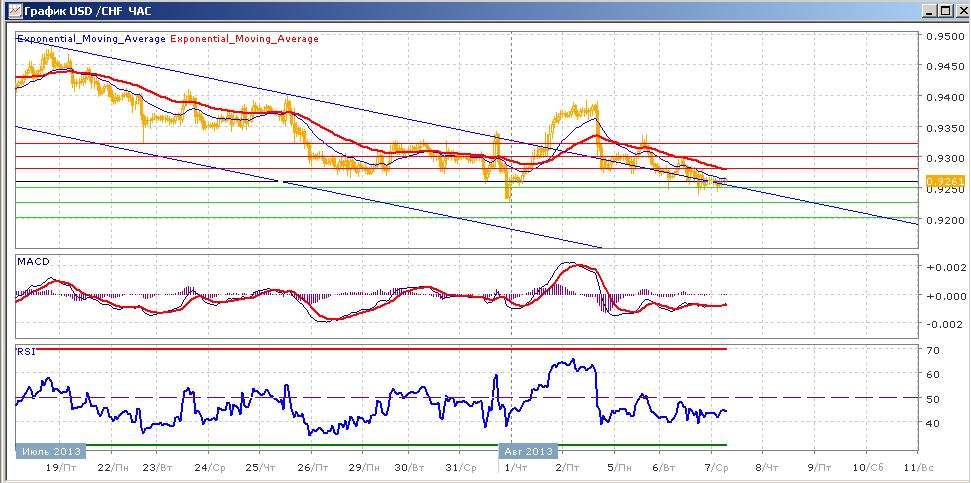Click the 9/Пт date label
971x483 pixels.
pos(819,466)
